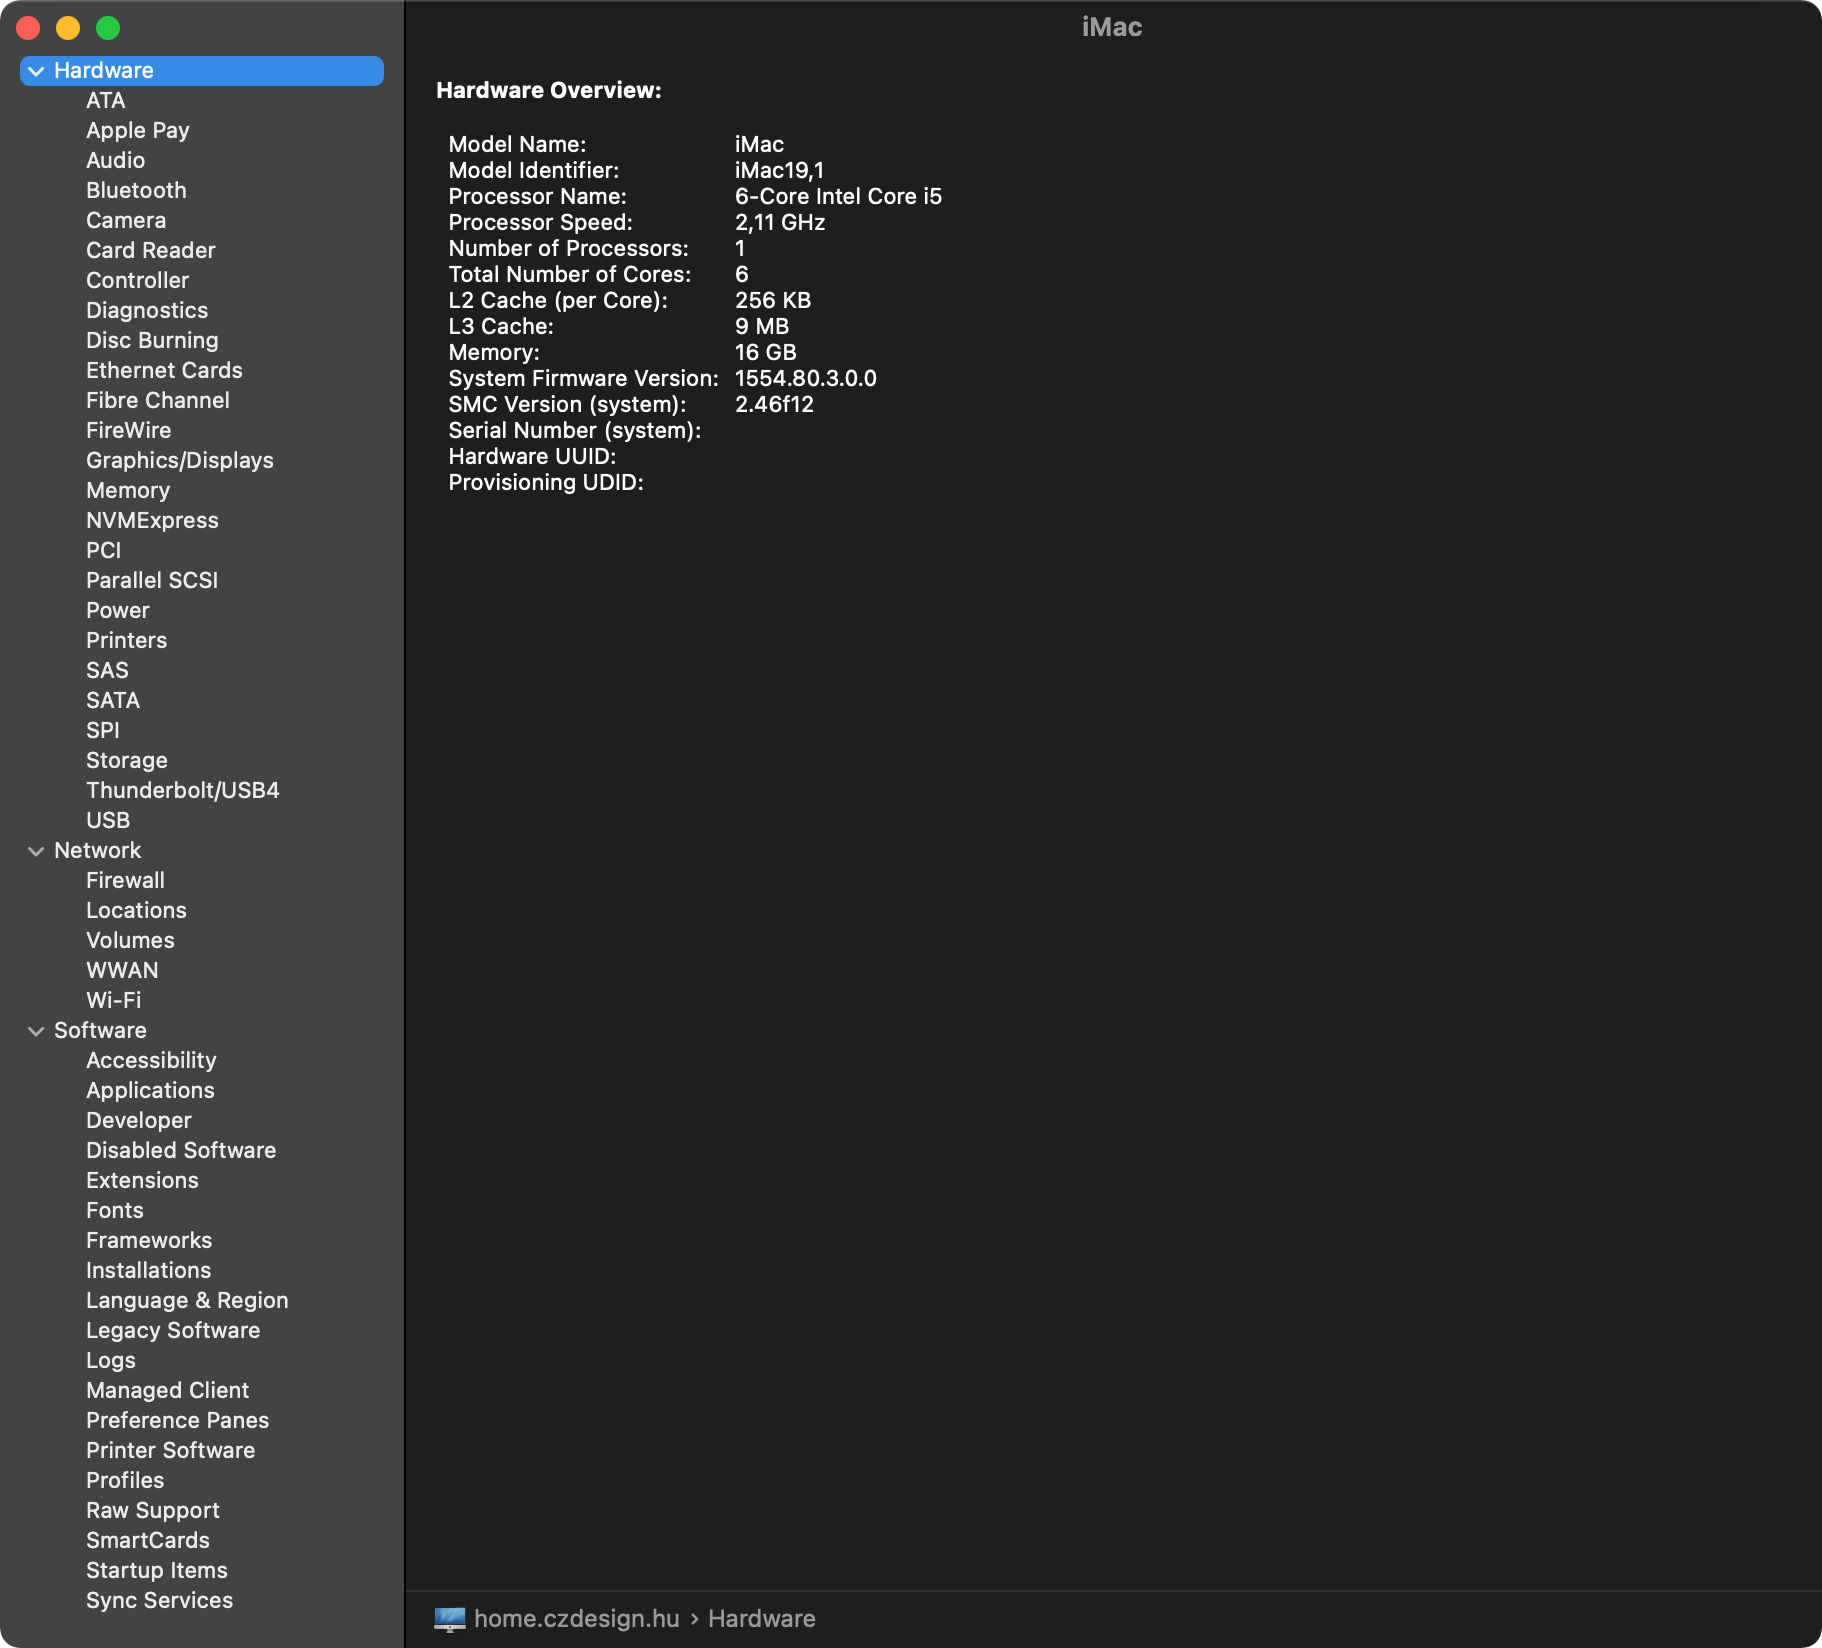Open Graphics/Displays entry

[180, 461]
